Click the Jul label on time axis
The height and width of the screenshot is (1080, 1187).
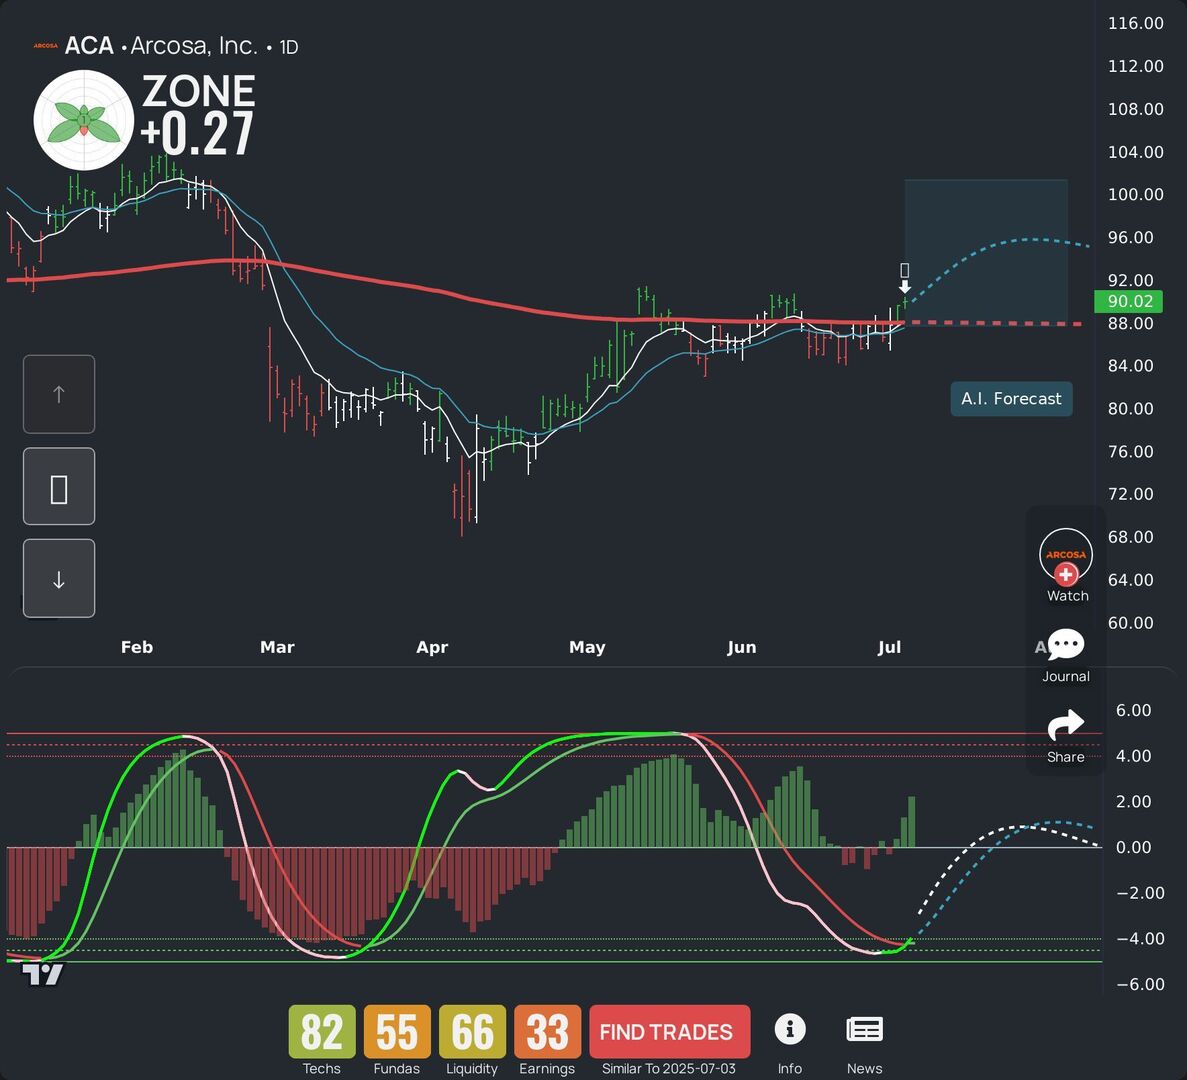tap(889, 647)
